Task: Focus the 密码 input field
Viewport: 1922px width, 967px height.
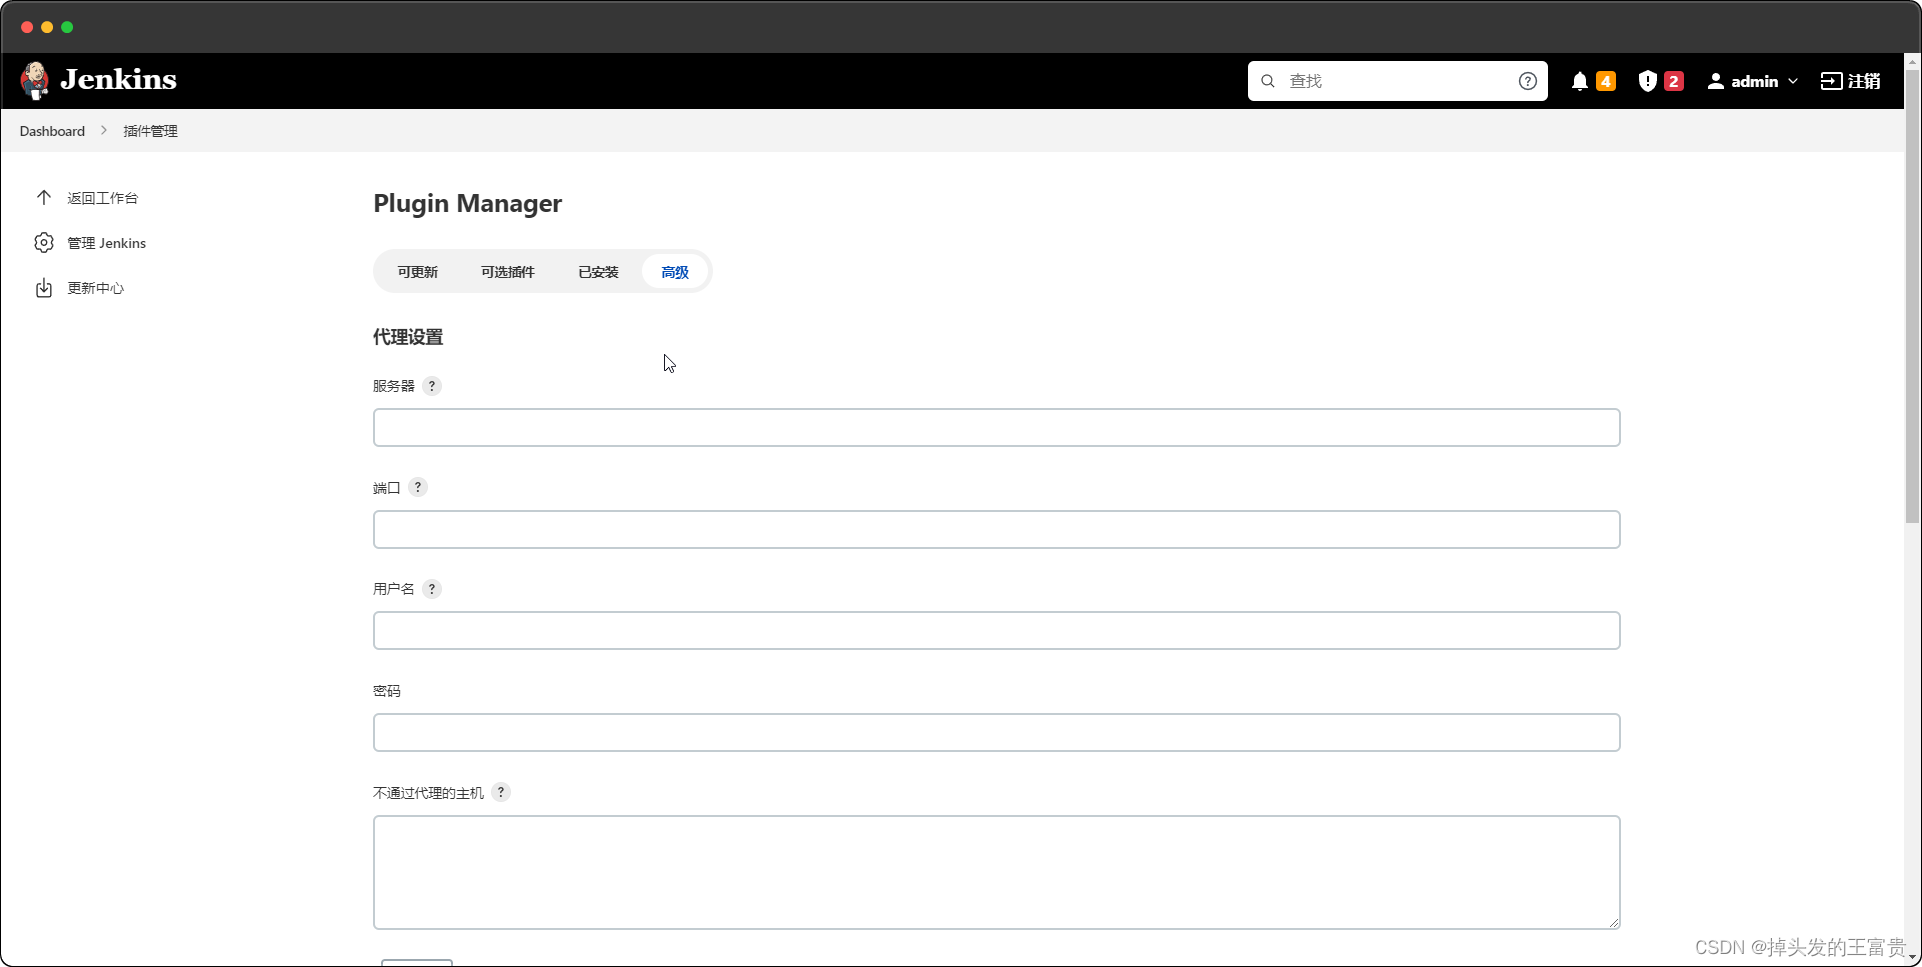Action: pos(996,733)
